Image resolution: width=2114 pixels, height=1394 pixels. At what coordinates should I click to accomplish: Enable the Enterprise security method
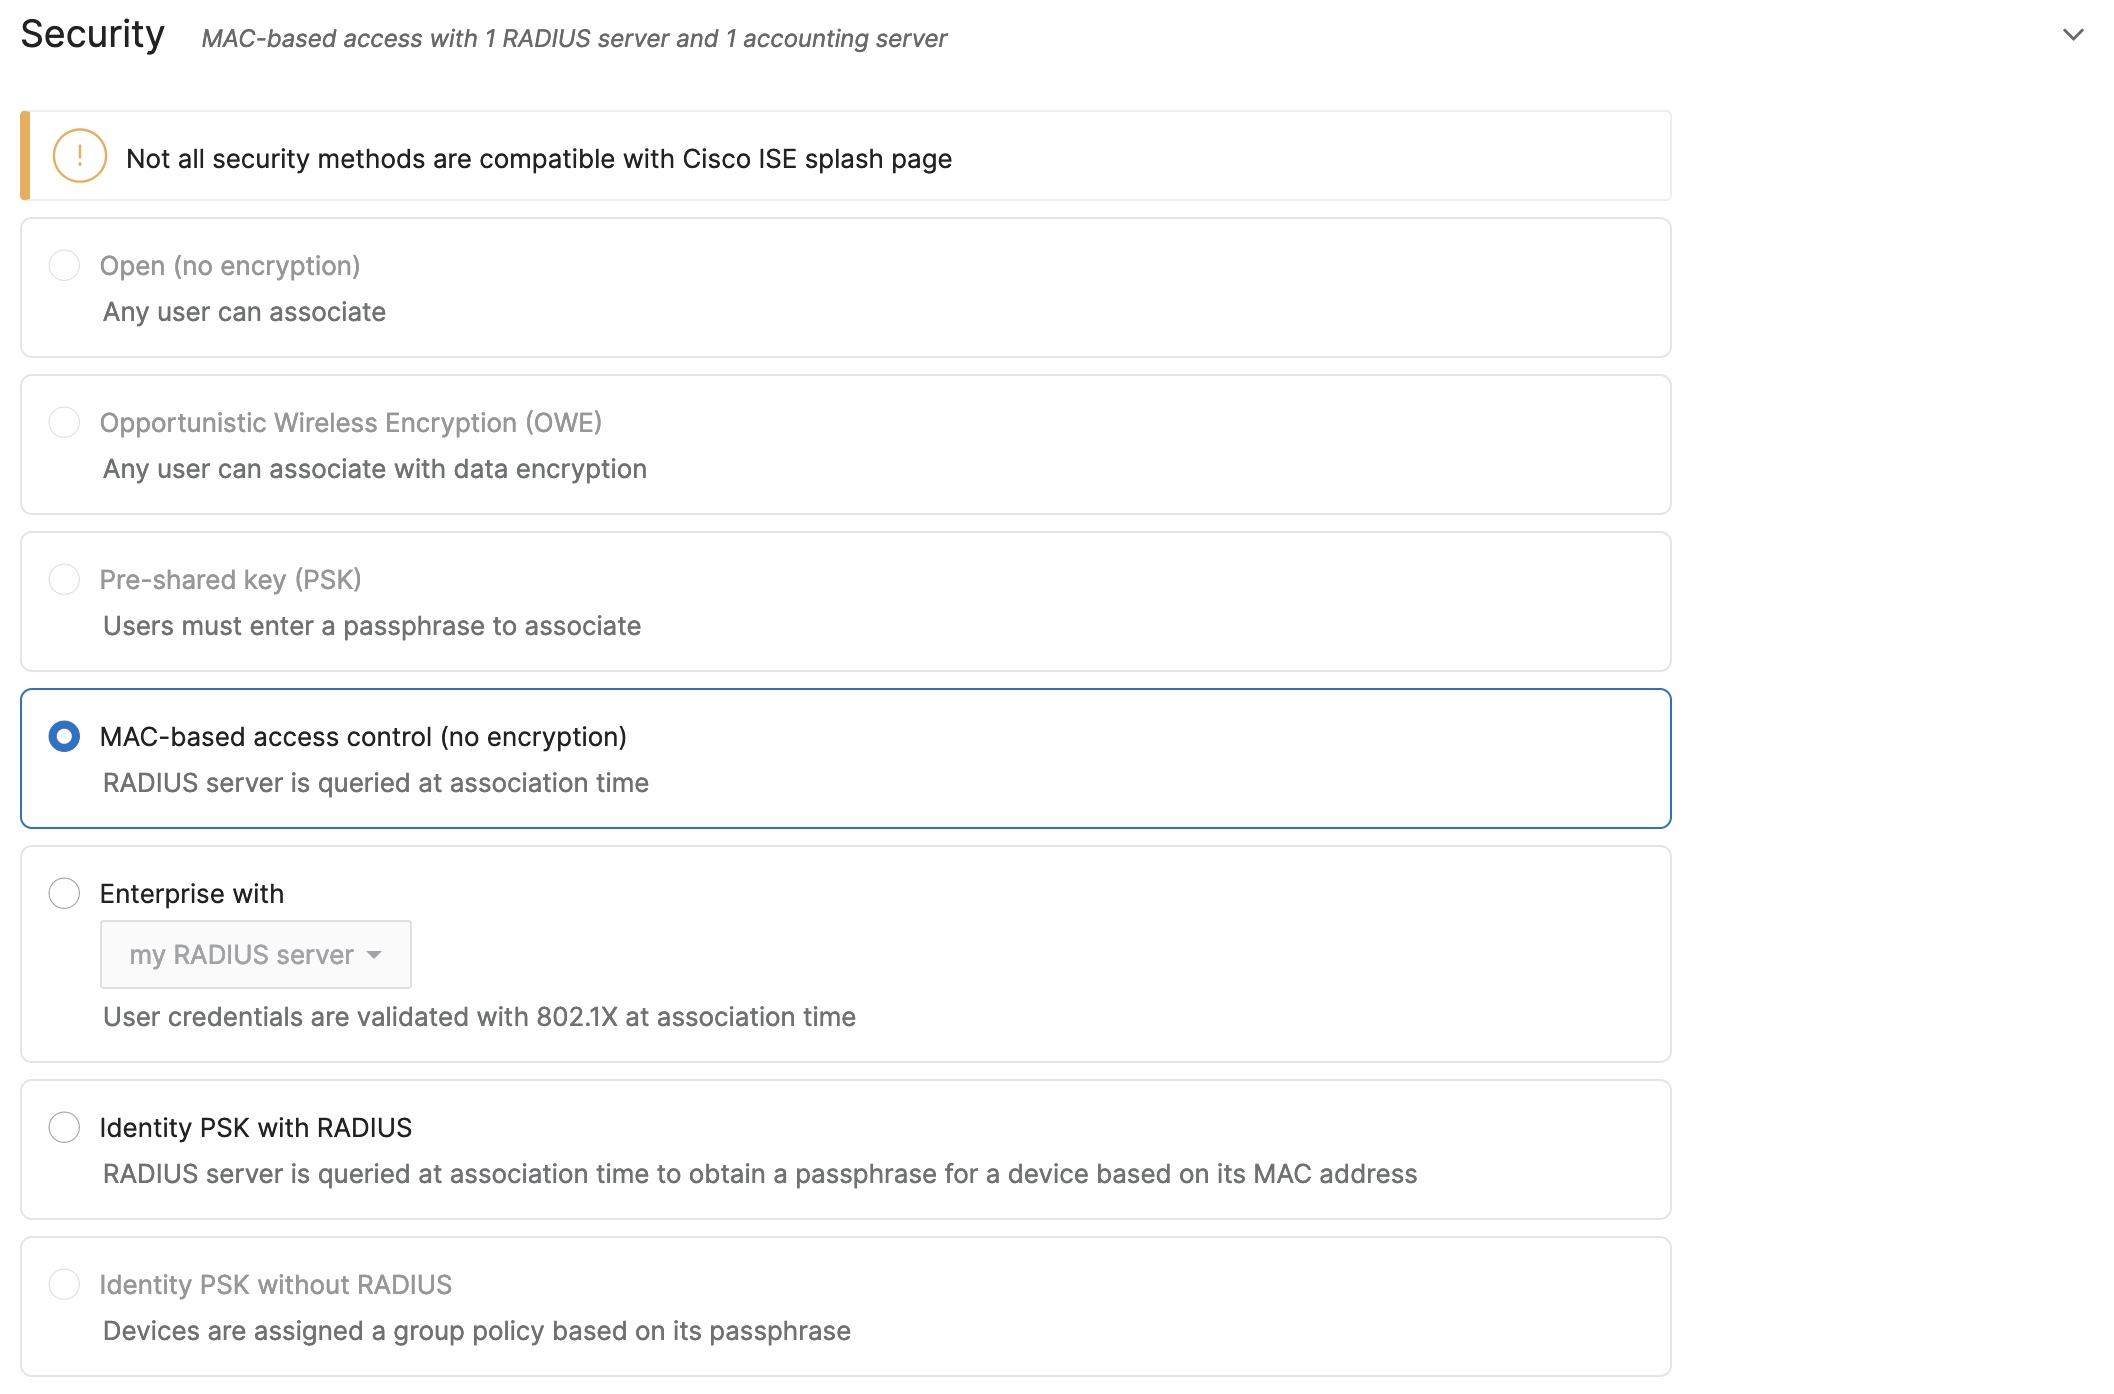(65, 893)
